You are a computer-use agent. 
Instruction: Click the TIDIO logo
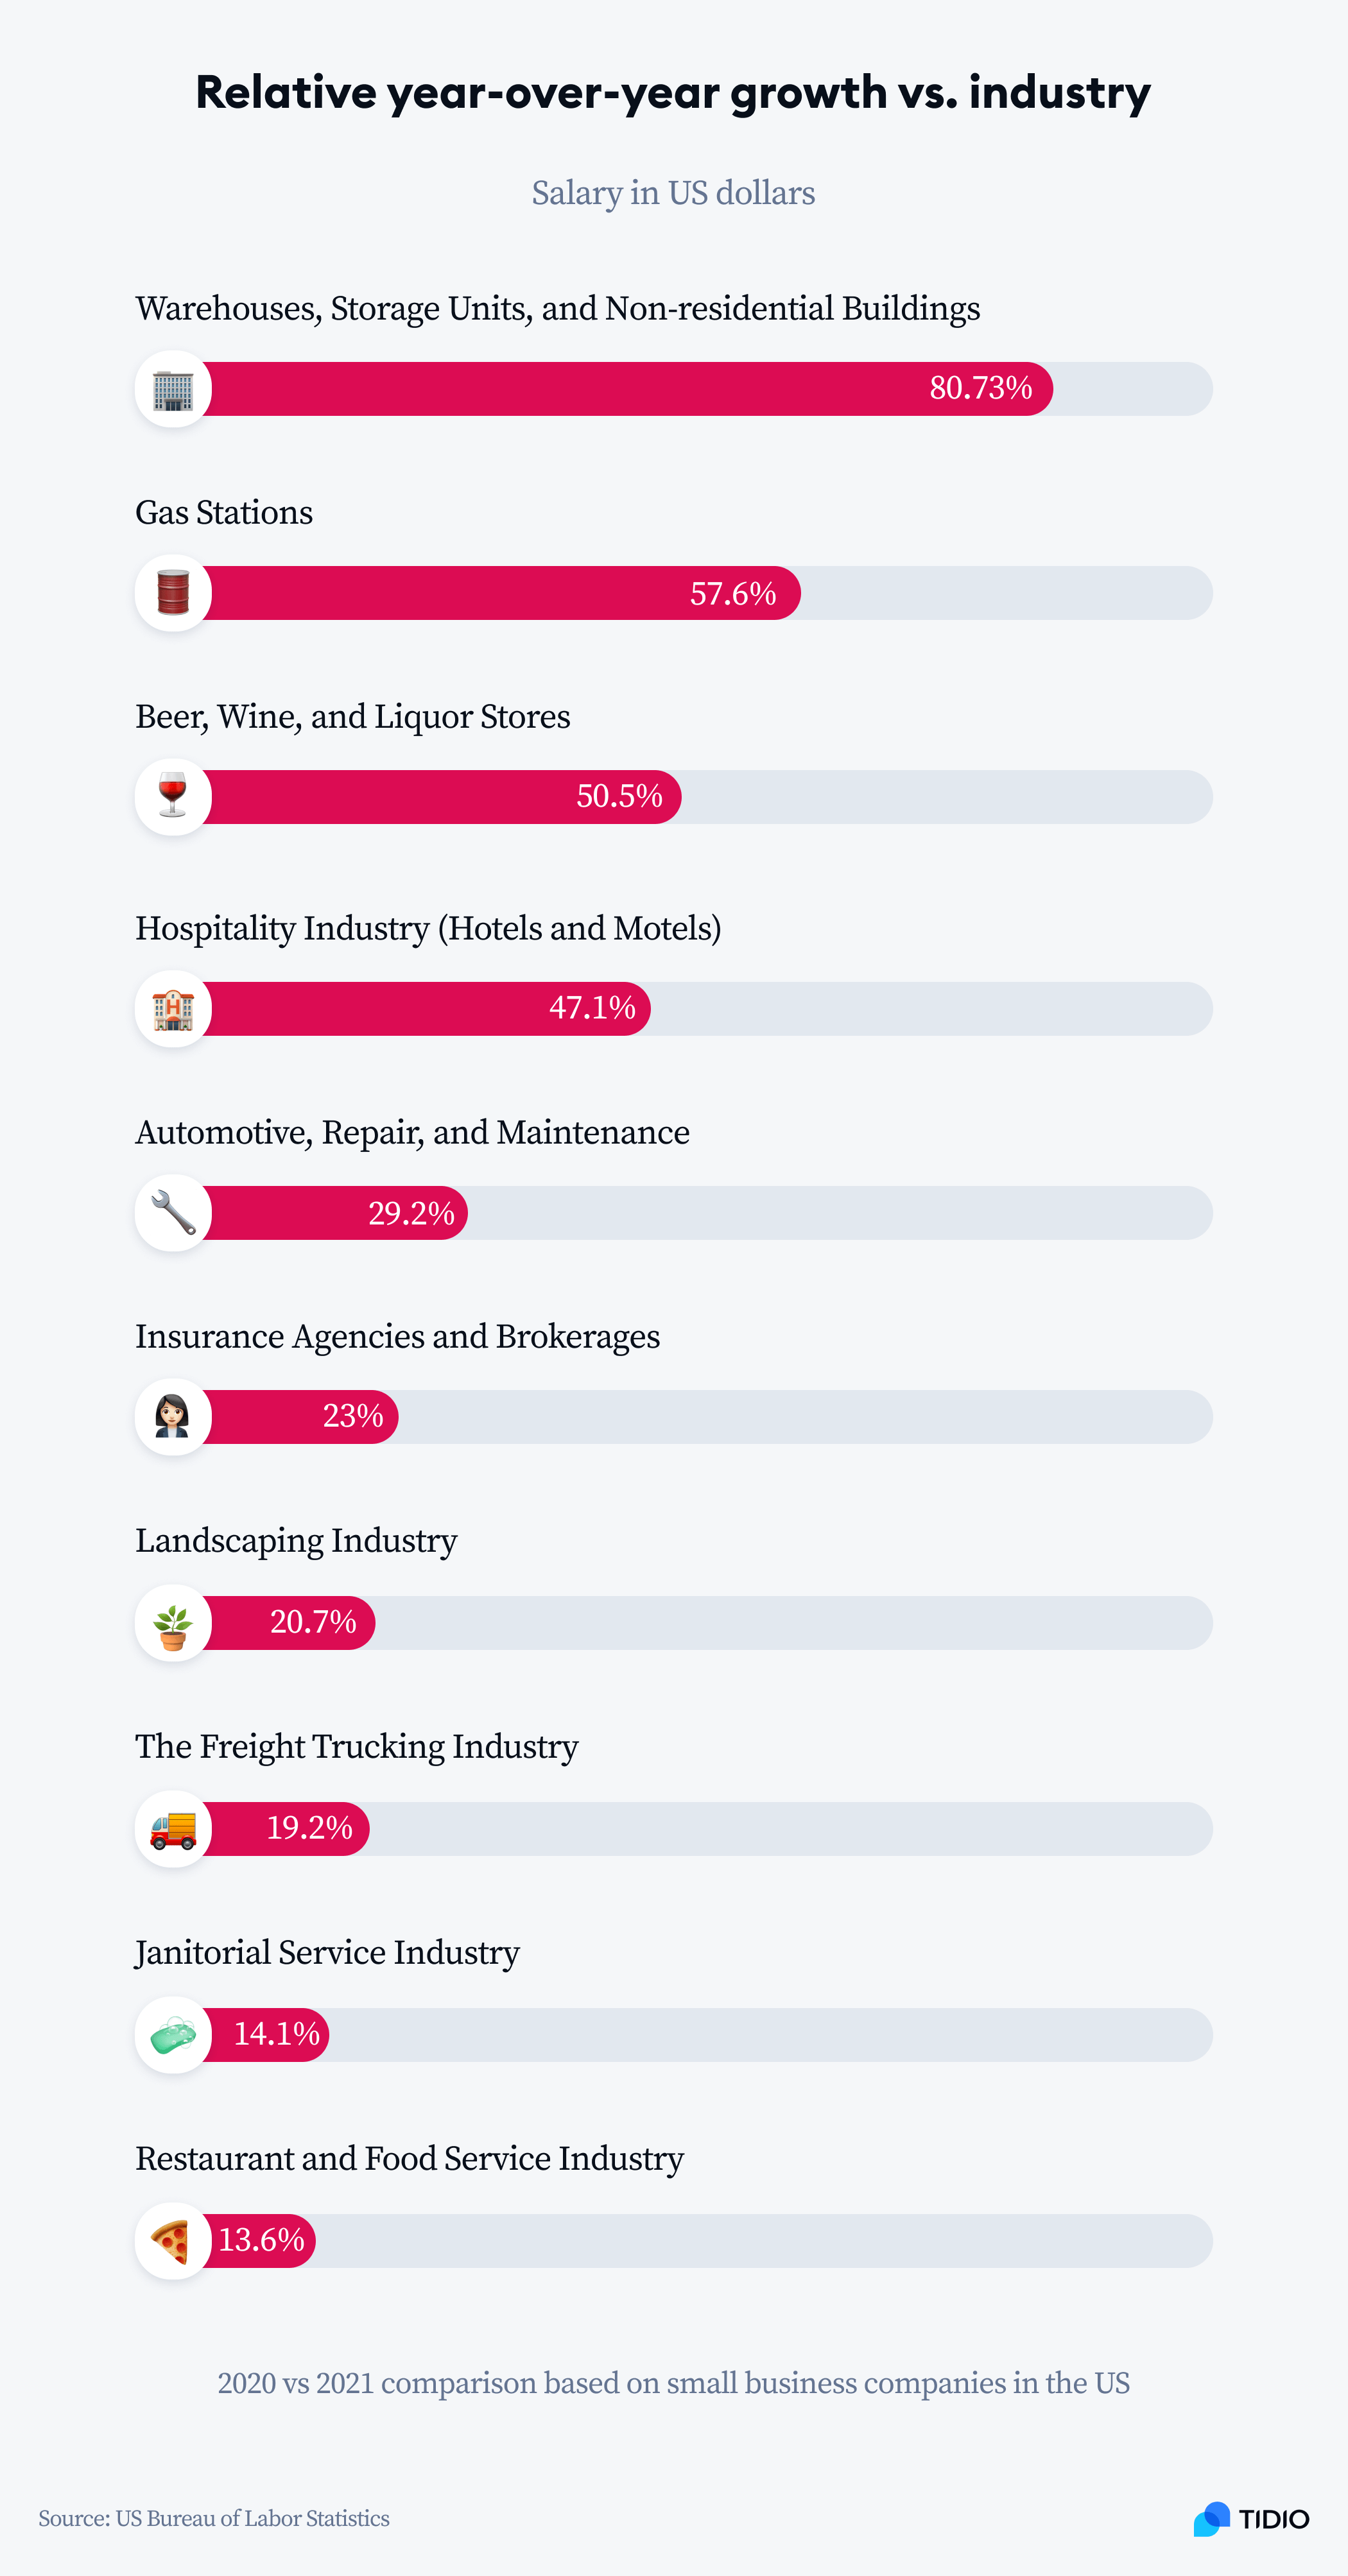pyautogui.click(x=1251, y=2519)
